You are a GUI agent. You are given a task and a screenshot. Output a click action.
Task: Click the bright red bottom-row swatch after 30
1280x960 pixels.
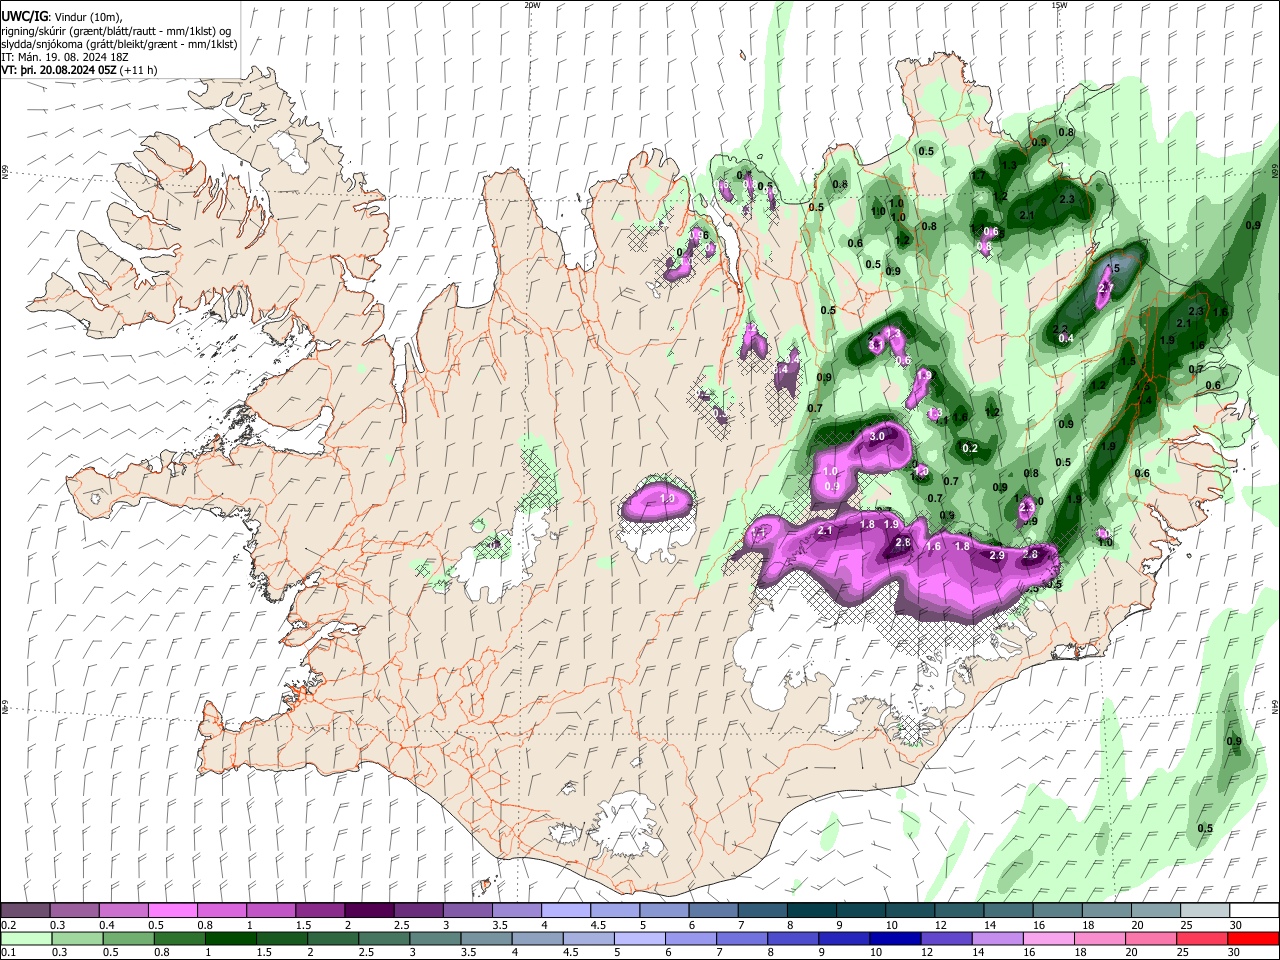(x=1254, y=938)
